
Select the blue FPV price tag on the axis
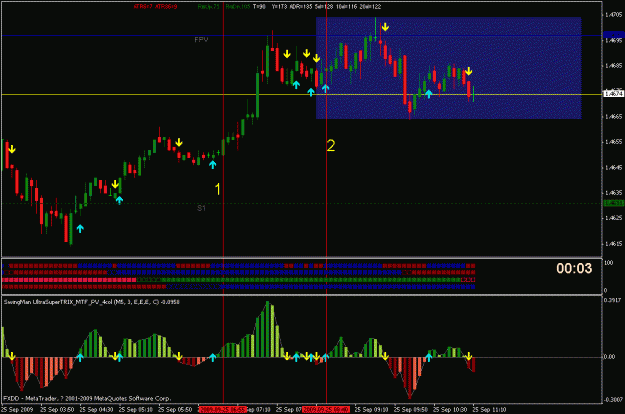coord(613,35)
